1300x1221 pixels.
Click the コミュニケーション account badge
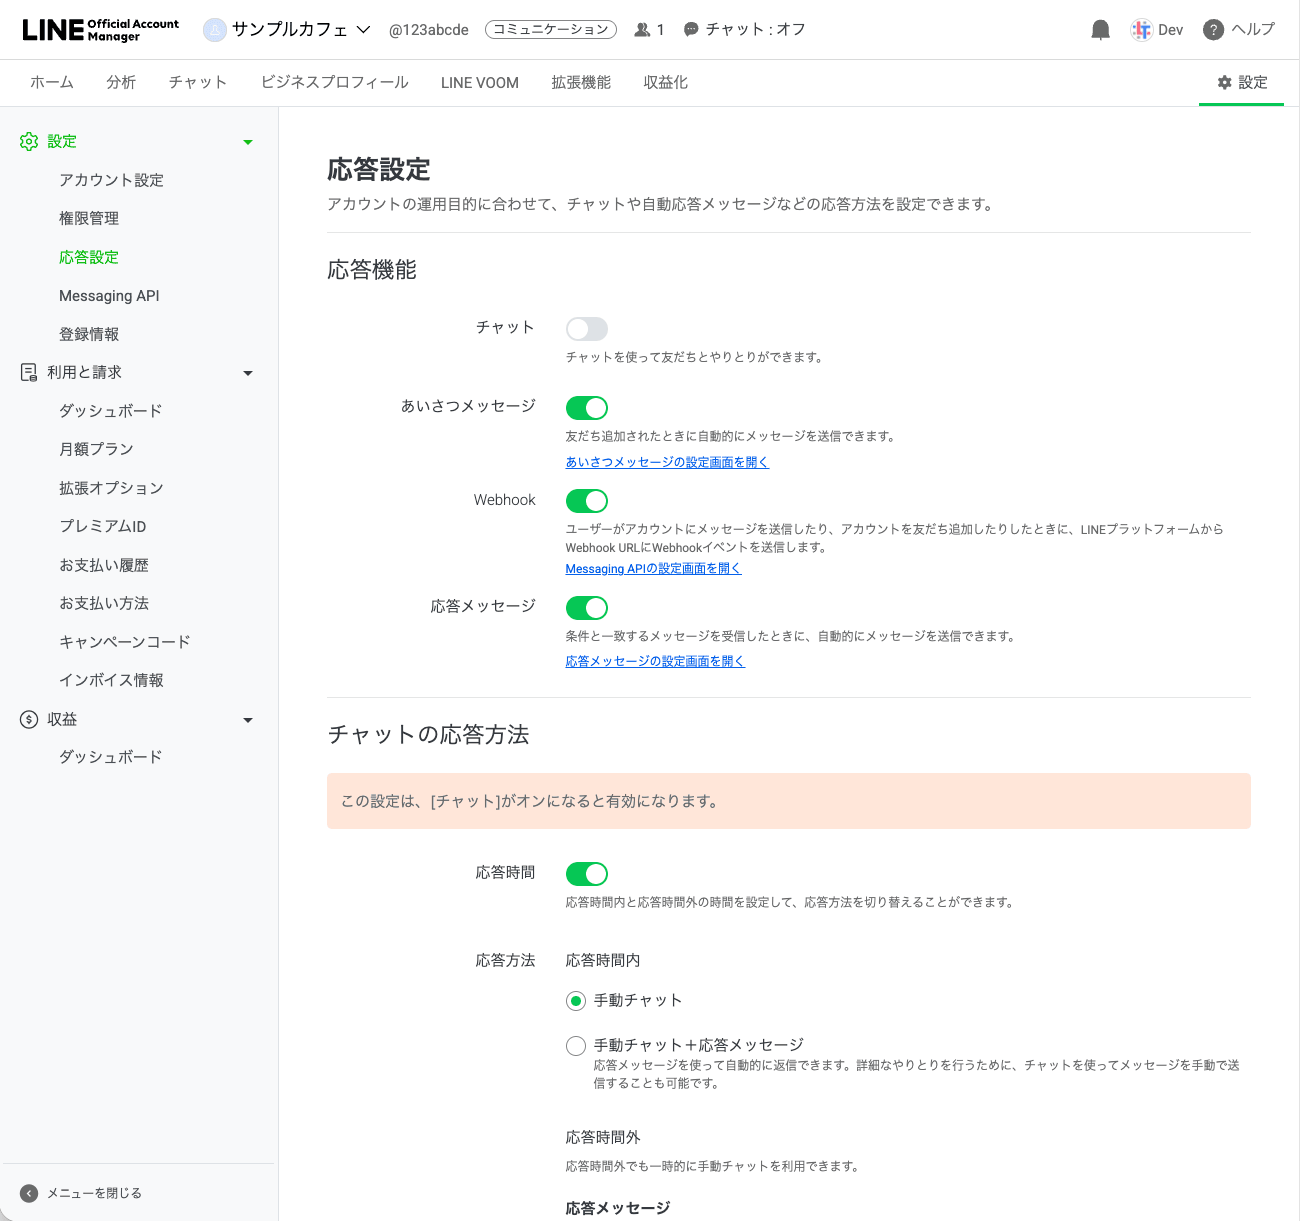[x=551, y=30]
